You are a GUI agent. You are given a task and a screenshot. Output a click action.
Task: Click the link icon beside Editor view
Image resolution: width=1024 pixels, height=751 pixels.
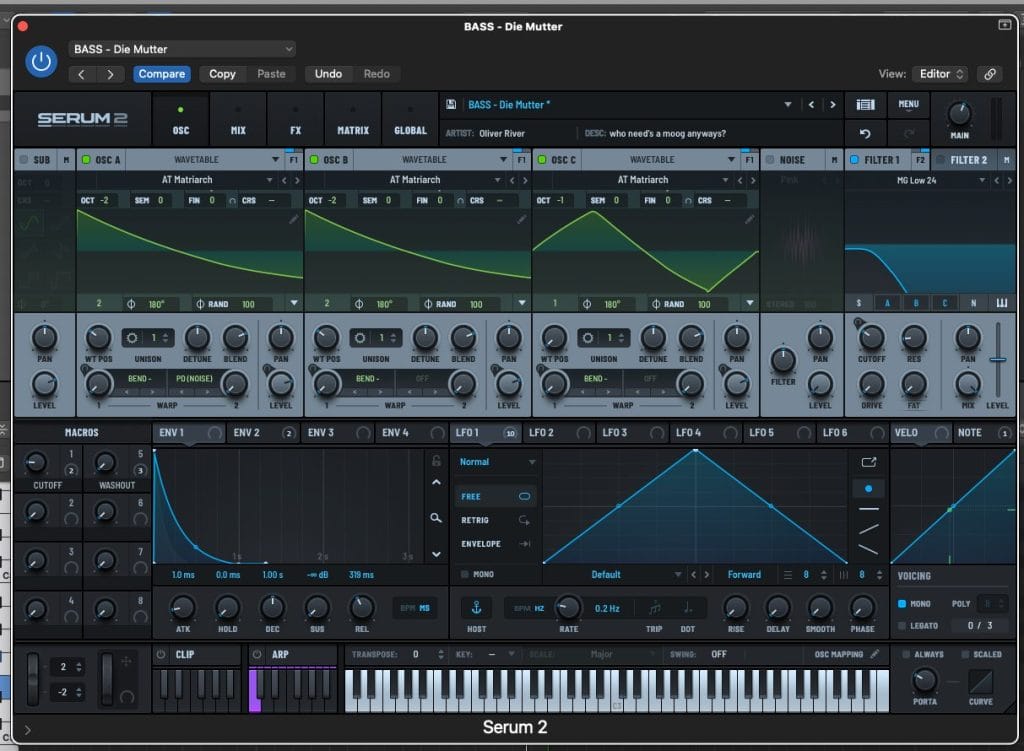[990, 74]
